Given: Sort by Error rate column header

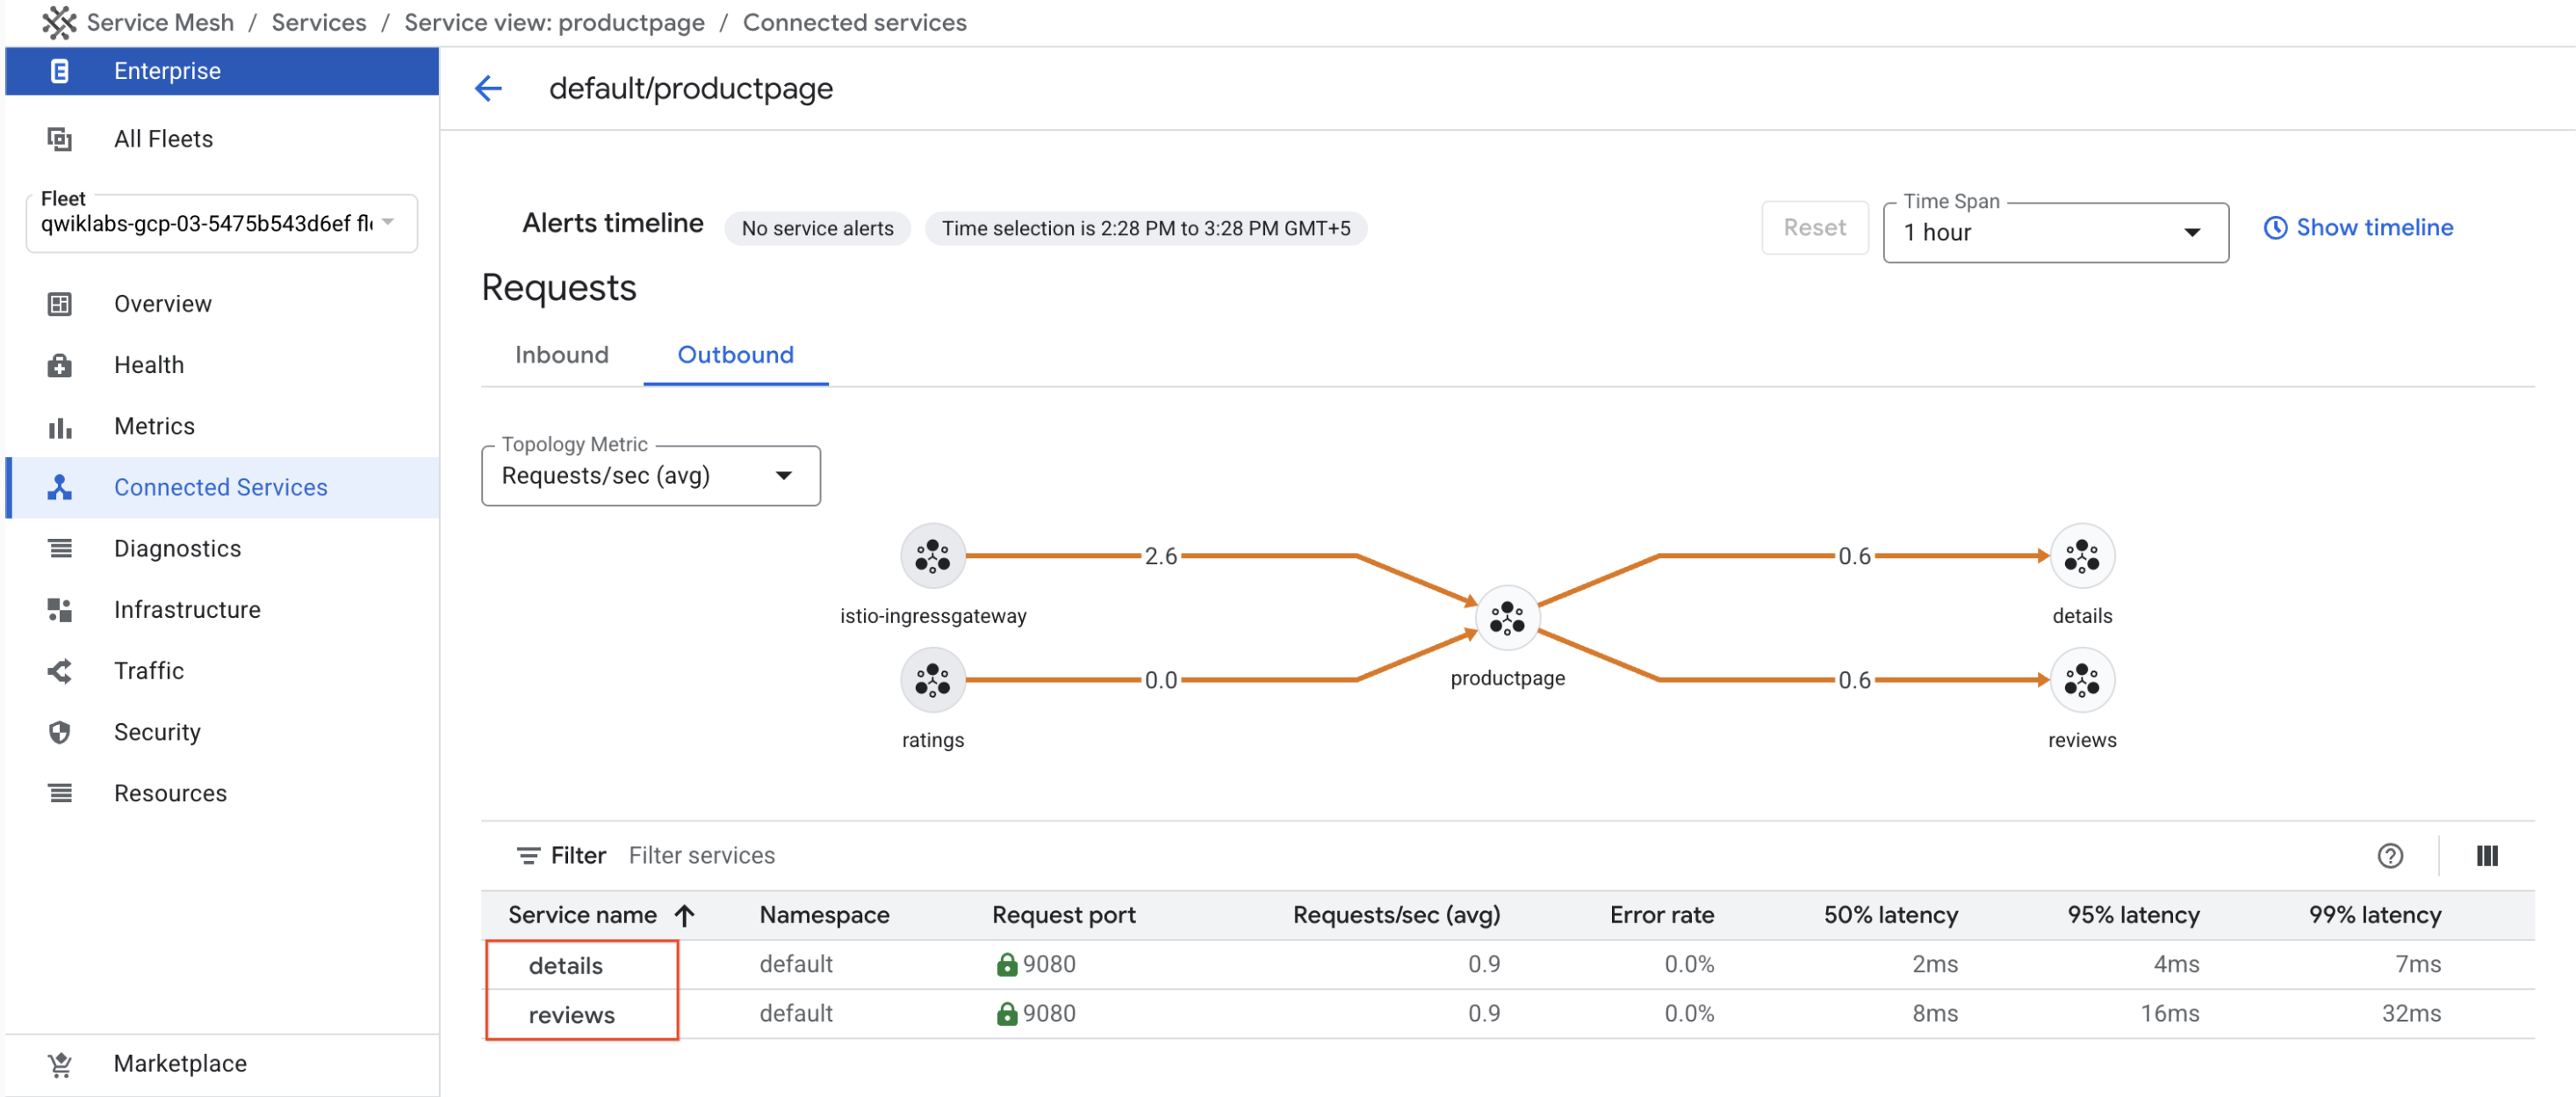Looking at the screenshot, I should (1662, 915).
